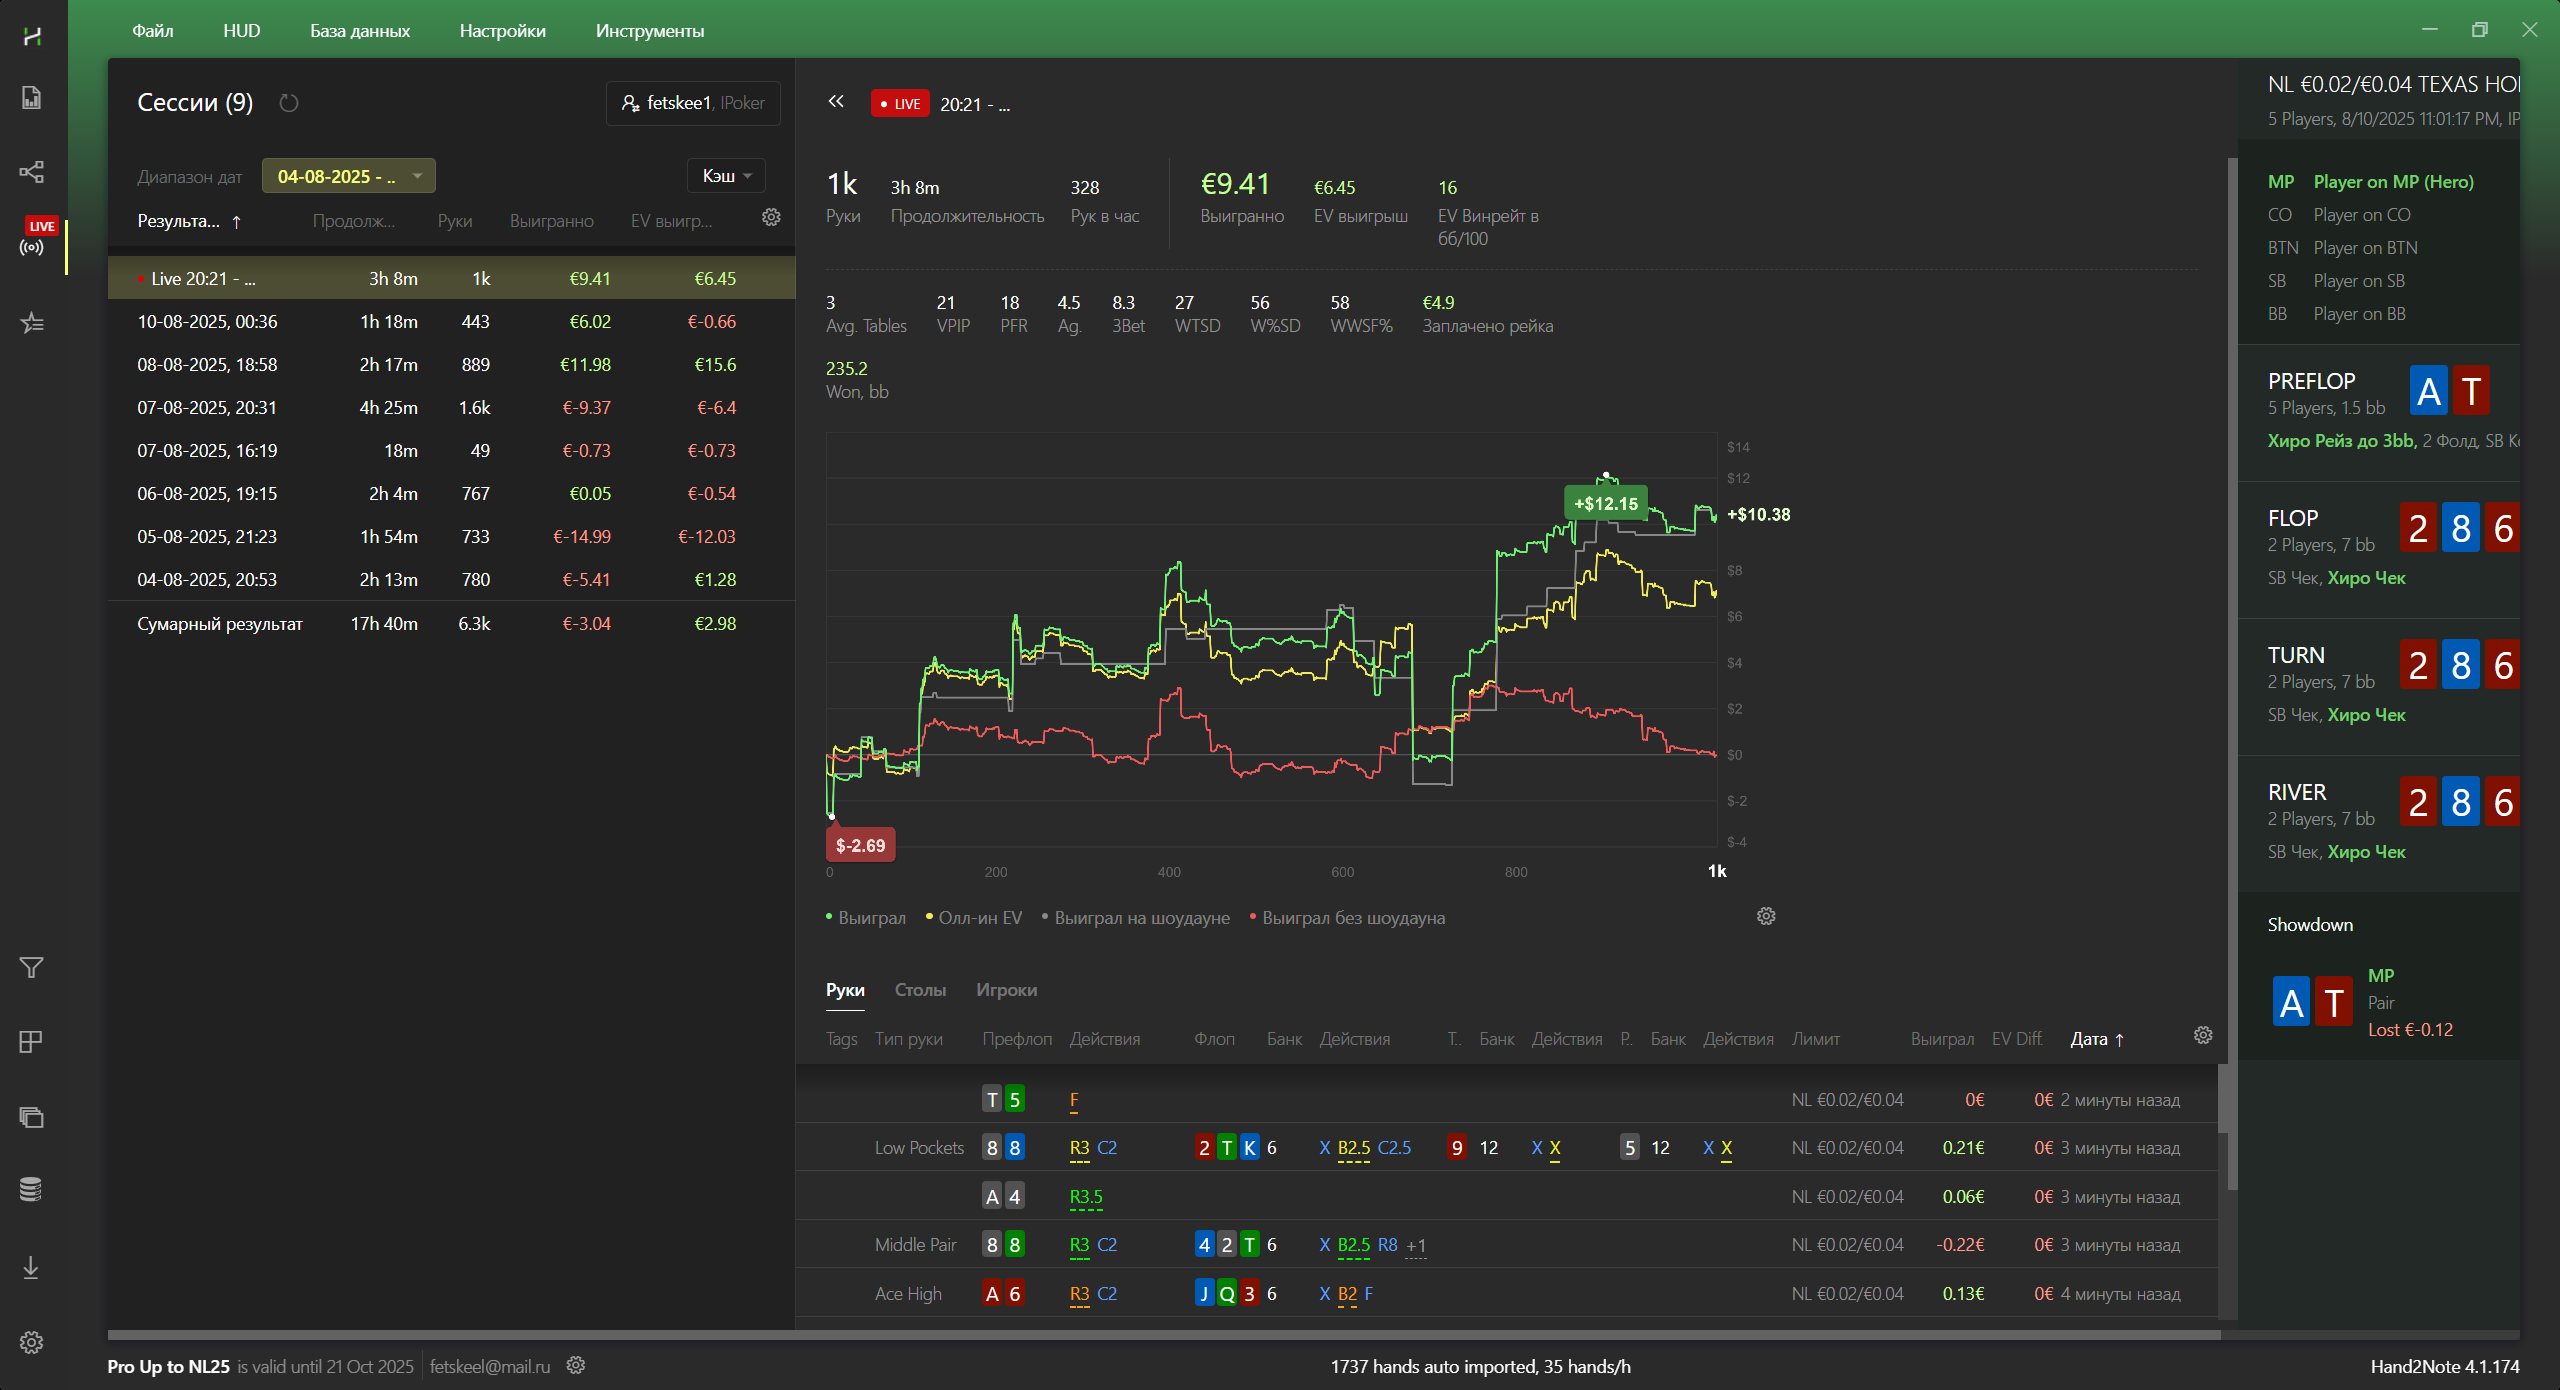
Task: Switch to the Столы tab
Action: pyautogui.click(x=920, y=990)
